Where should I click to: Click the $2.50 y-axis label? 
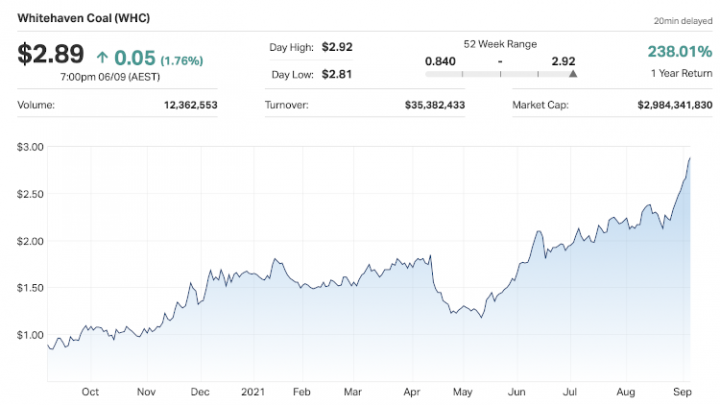pos(30,194)
